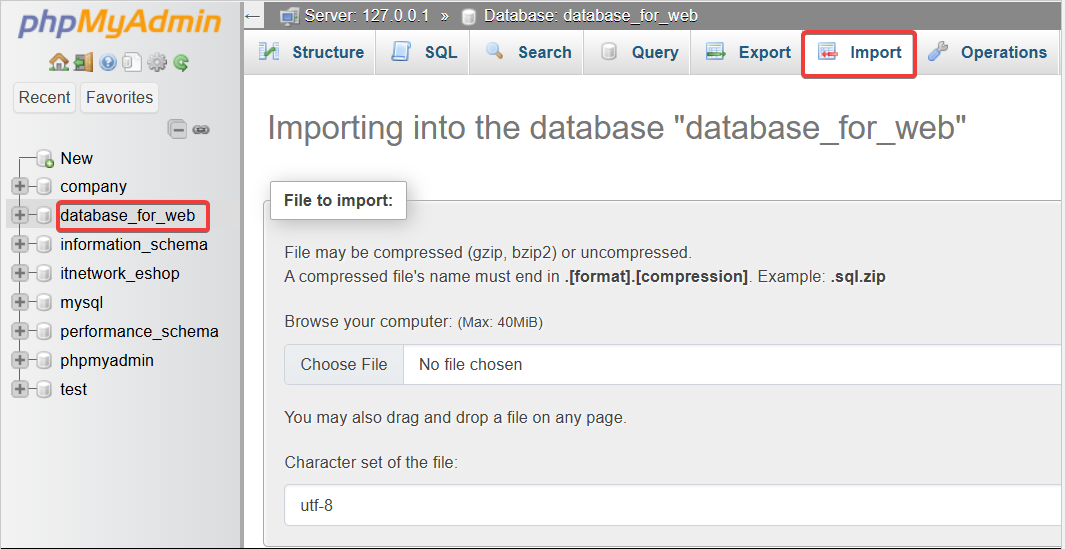
Task: Click the Choose File button
Action: [x=344, y=365]
